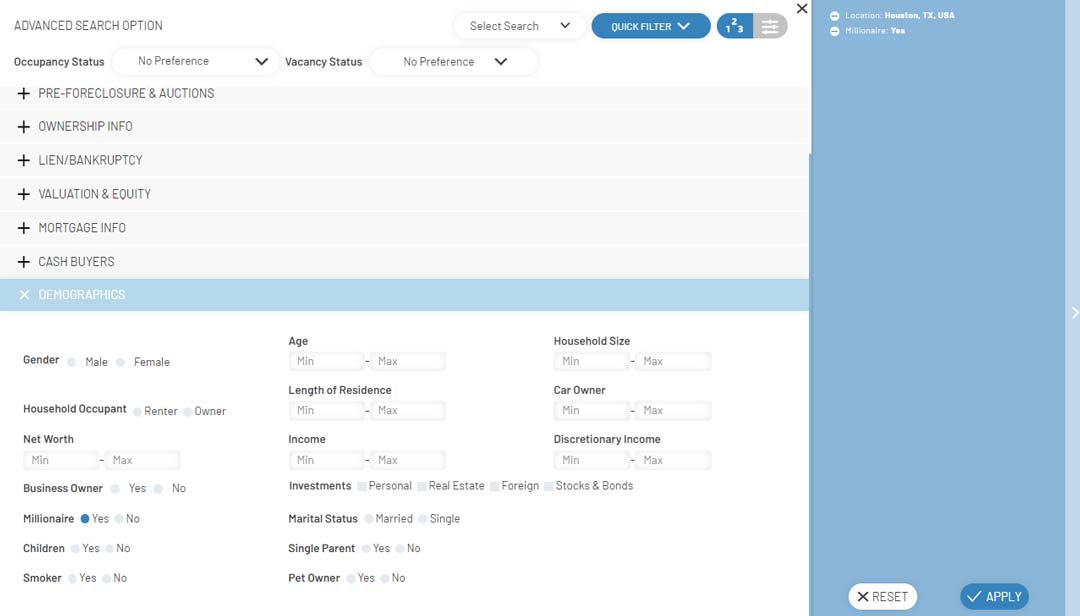Screen dimensions: 1080x616
Task: Check the Real Estate investments checkbox
Action: 422,486
